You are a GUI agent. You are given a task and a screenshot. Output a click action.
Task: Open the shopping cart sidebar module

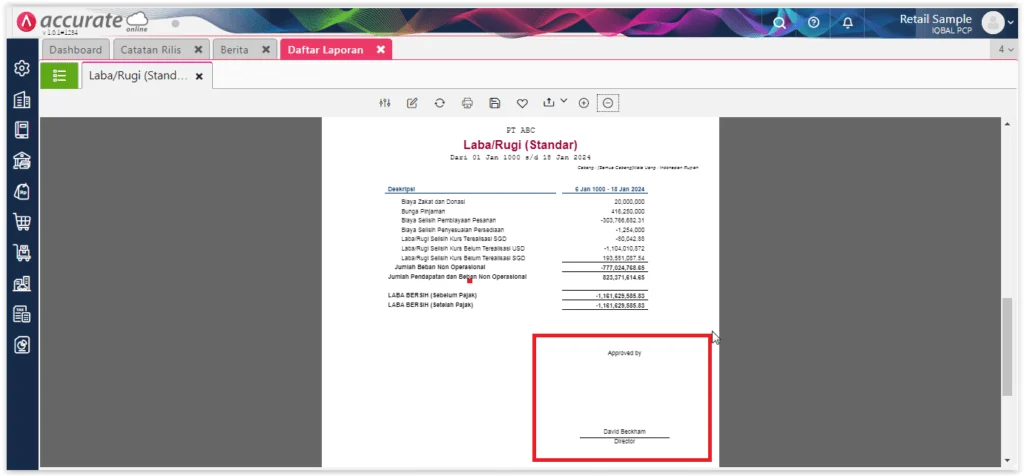point(21,222)
